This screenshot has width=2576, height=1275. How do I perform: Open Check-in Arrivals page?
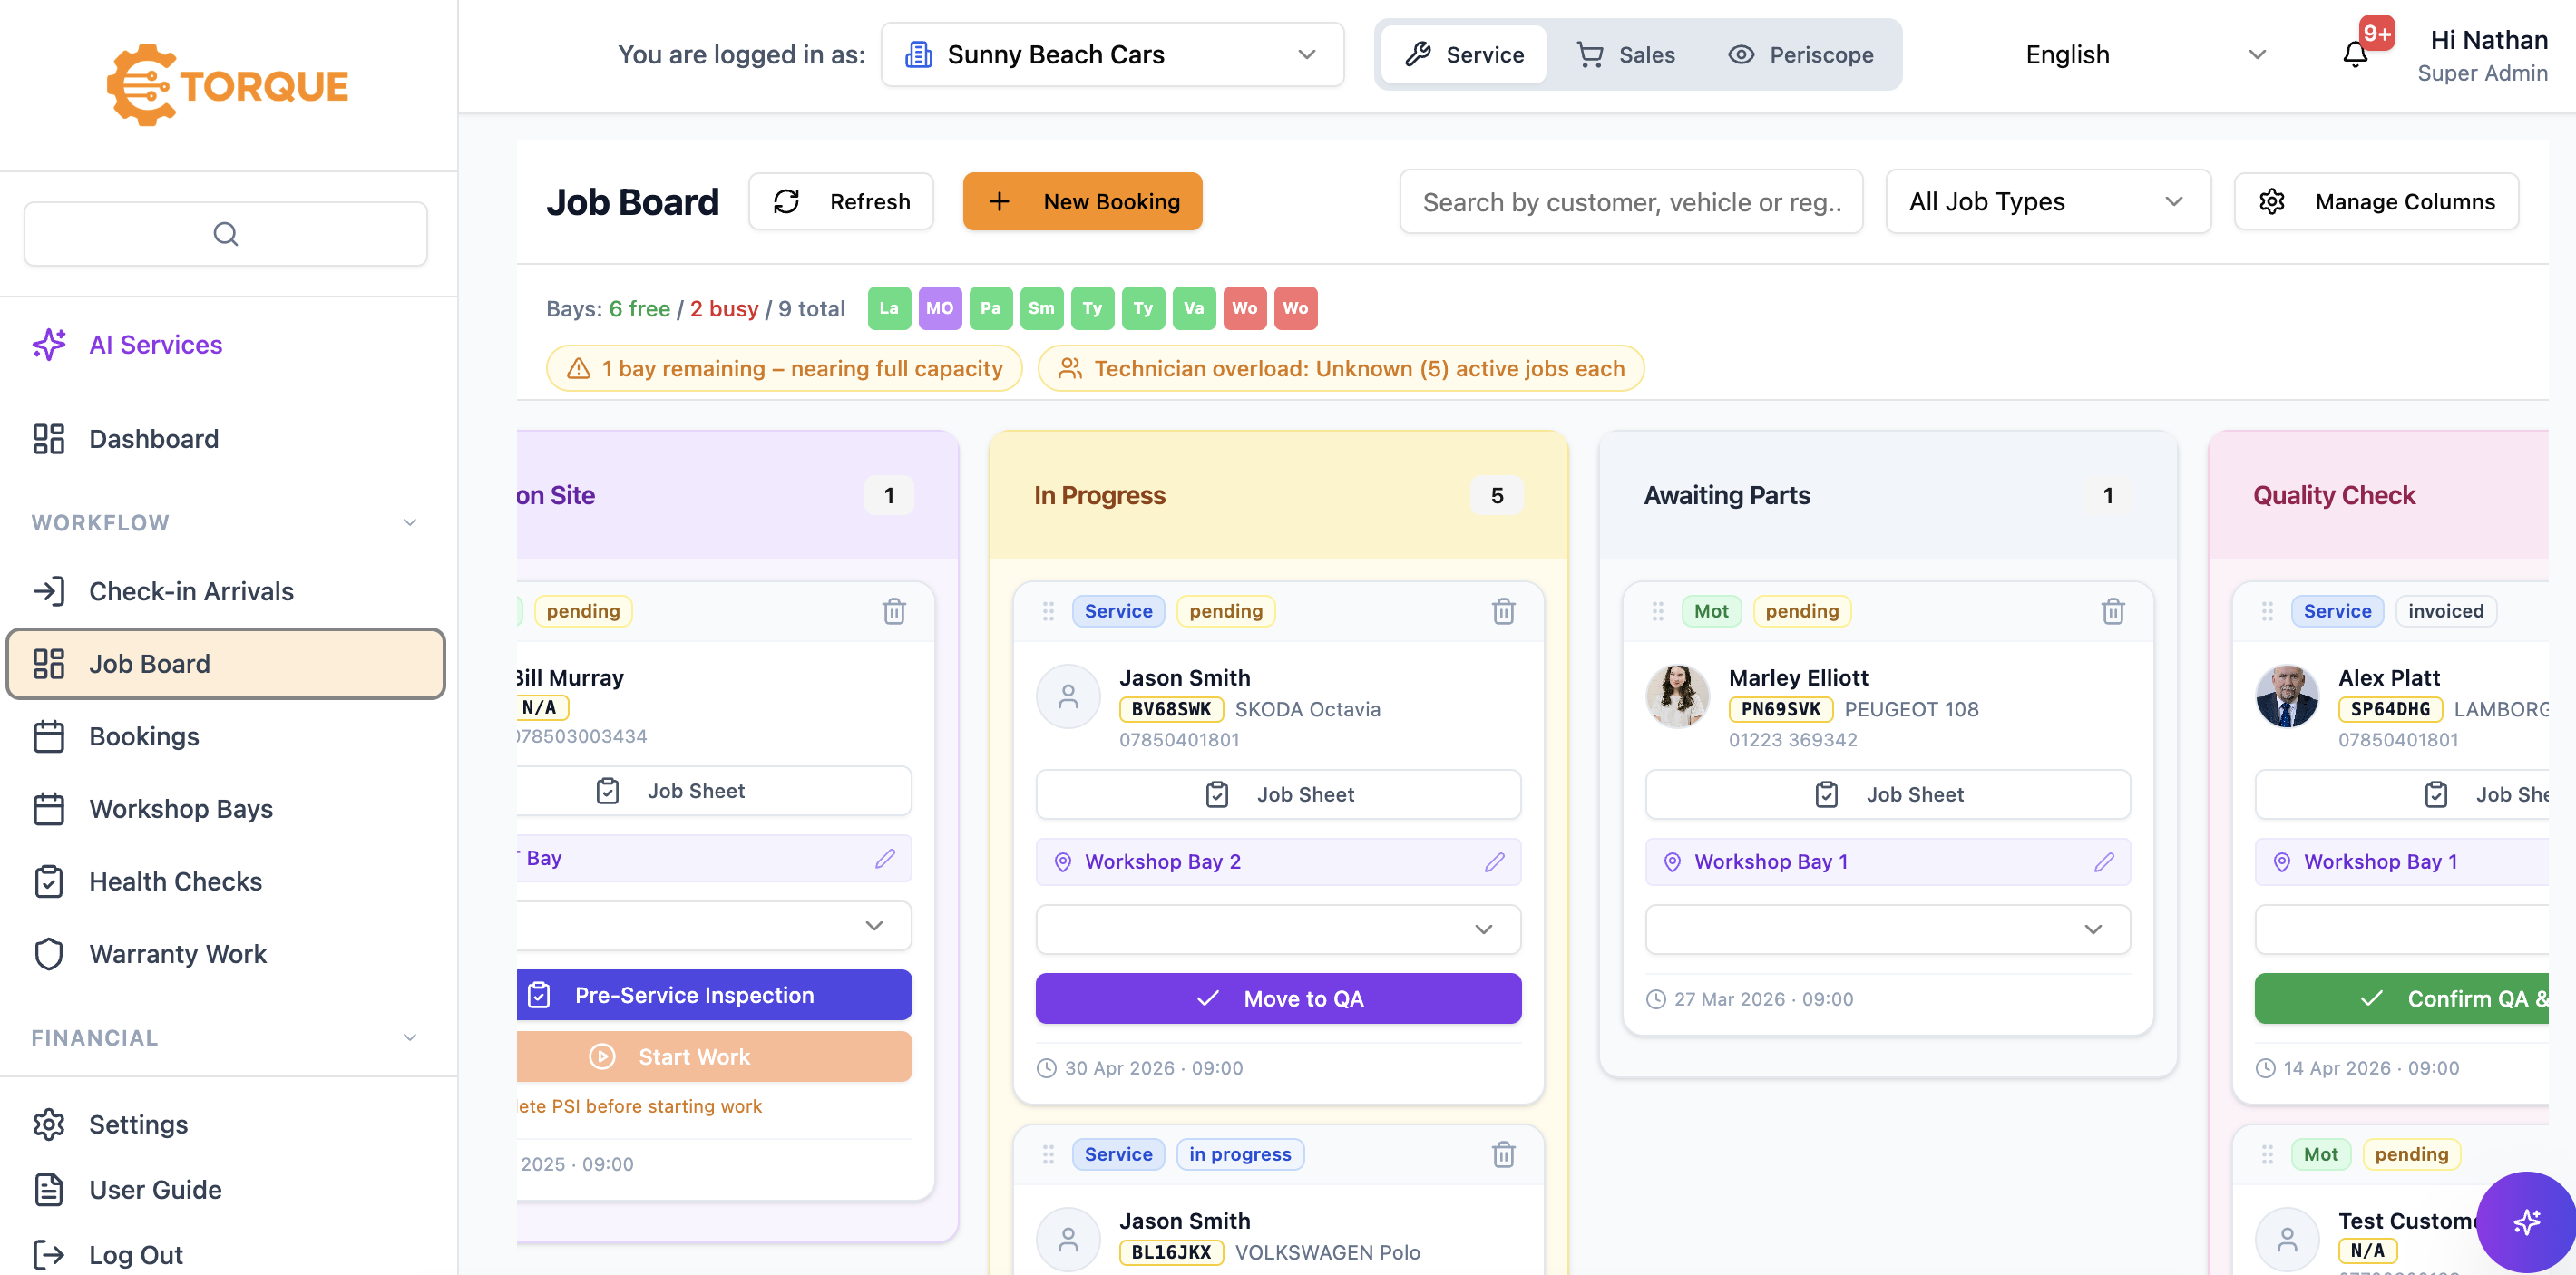click(226, 591)
